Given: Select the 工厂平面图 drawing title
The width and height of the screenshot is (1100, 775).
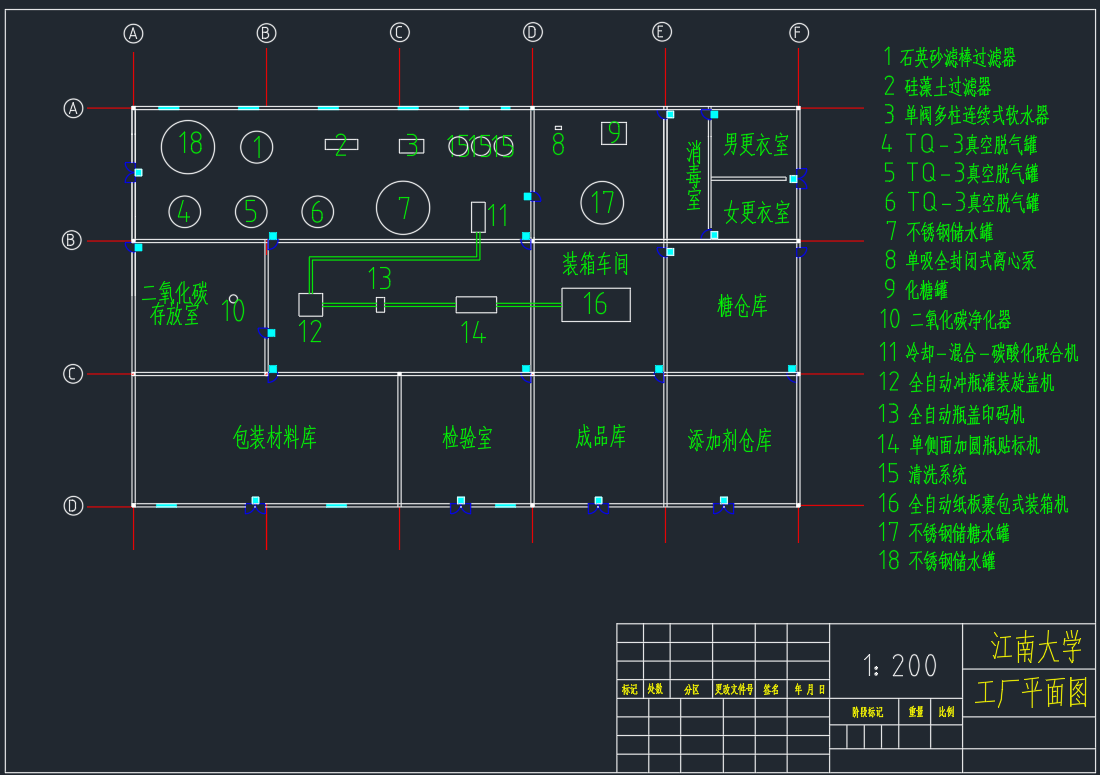Looking at the screenshot, I should coord(1031,692).
